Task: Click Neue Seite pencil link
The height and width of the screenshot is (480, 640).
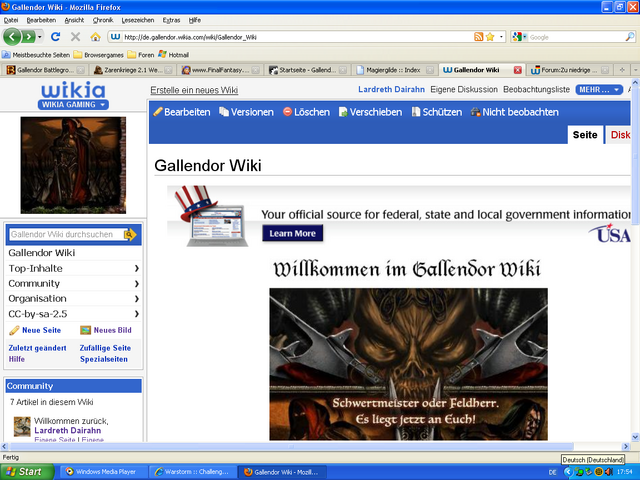Action: [35, 330]
